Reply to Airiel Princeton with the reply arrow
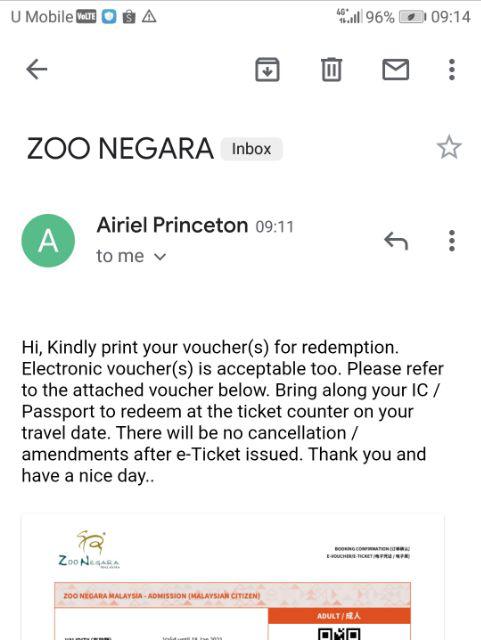 396,241
